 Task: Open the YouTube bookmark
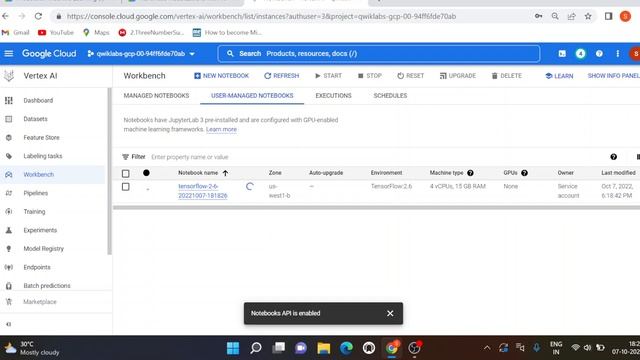click(x=56, y=33)
